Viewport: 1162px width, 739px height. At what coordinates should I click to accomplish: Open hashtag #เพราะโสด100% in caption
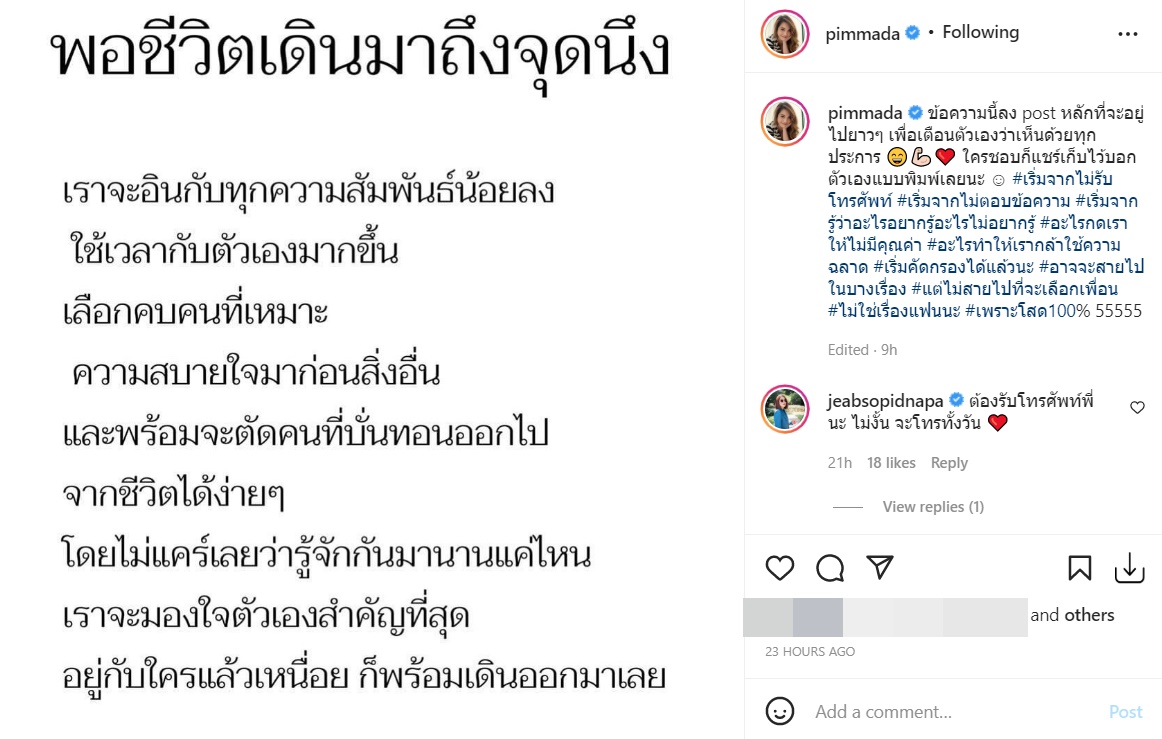click(1027, 311)
